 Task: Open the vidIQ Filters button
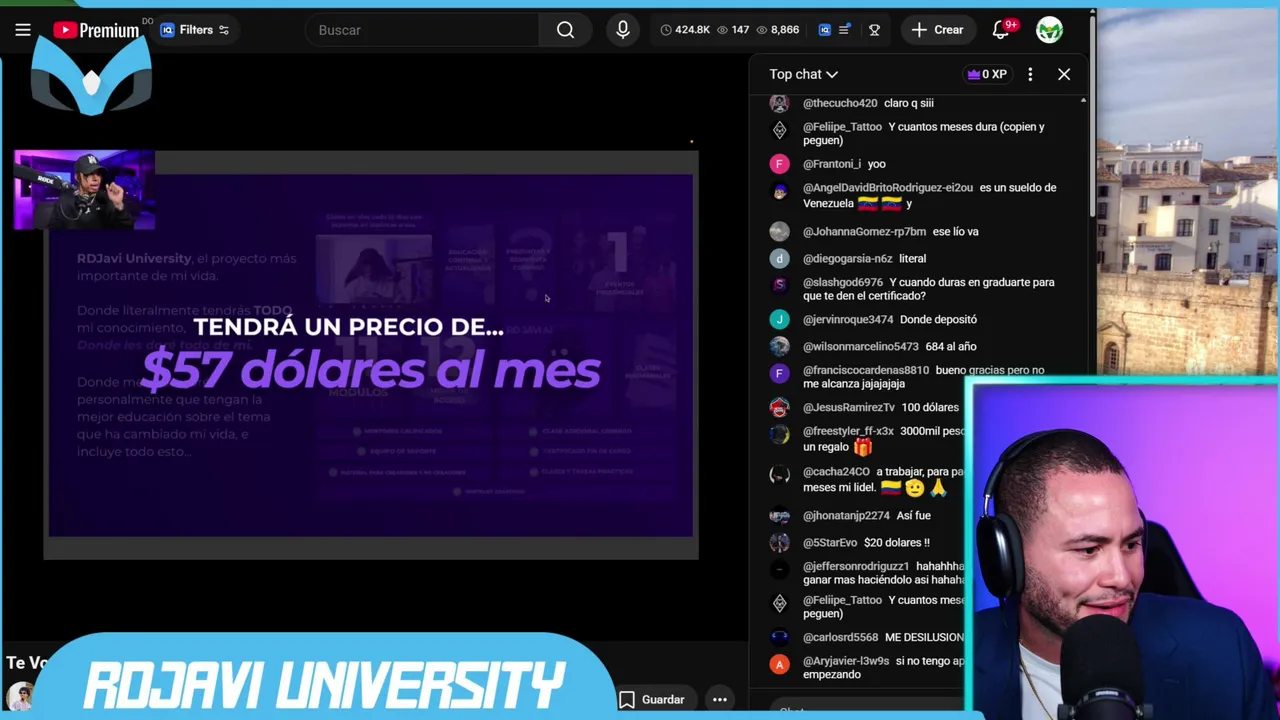click(196, 30)
